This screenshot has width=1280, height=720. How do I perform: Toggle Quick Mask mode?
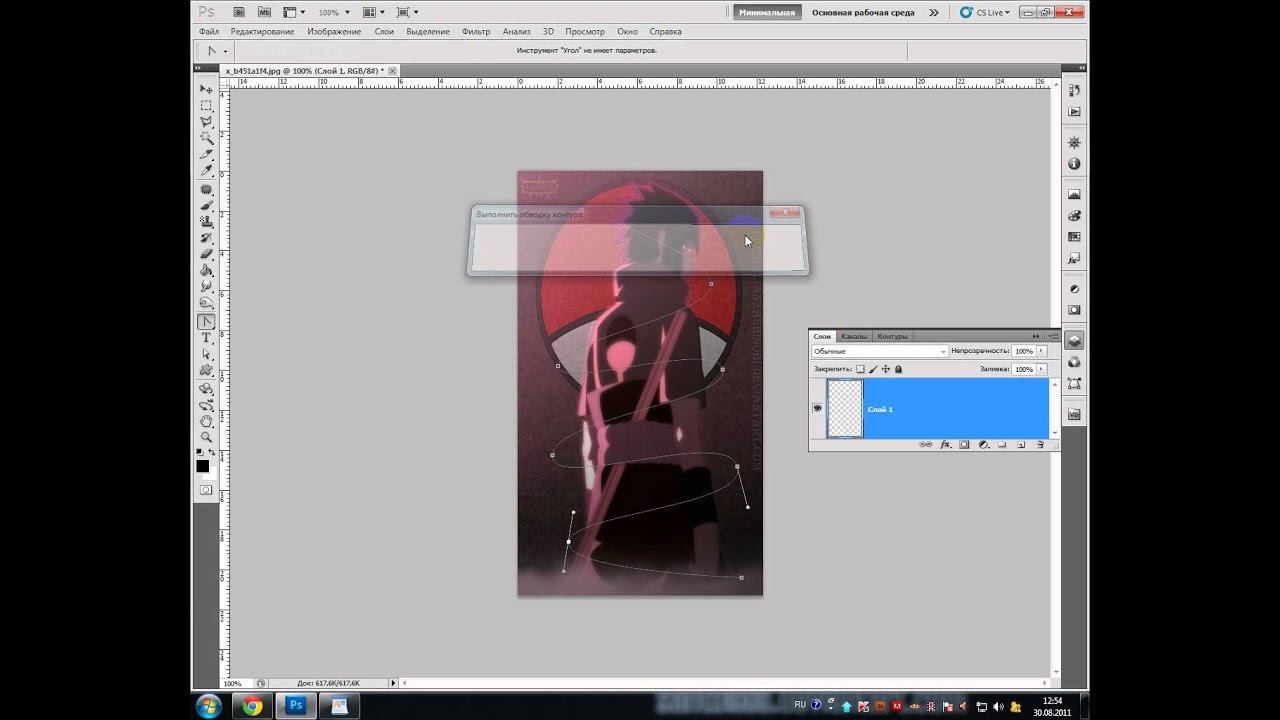pos(206,489)
